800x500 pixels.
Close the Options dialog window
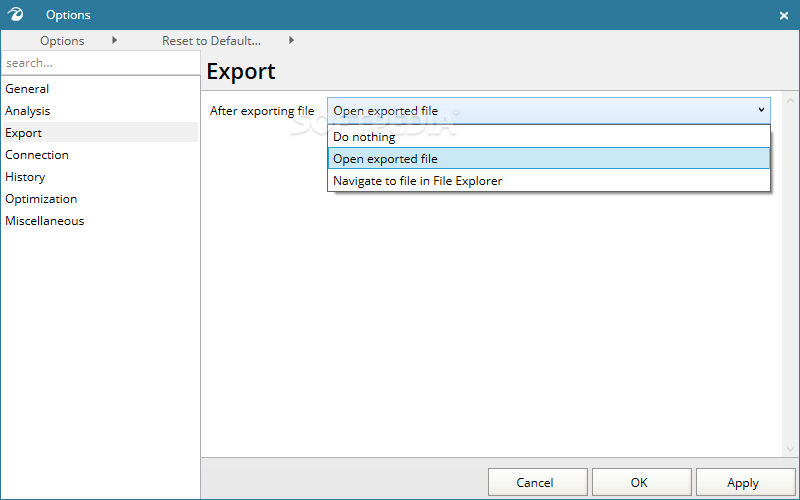[x=784, y=15]
